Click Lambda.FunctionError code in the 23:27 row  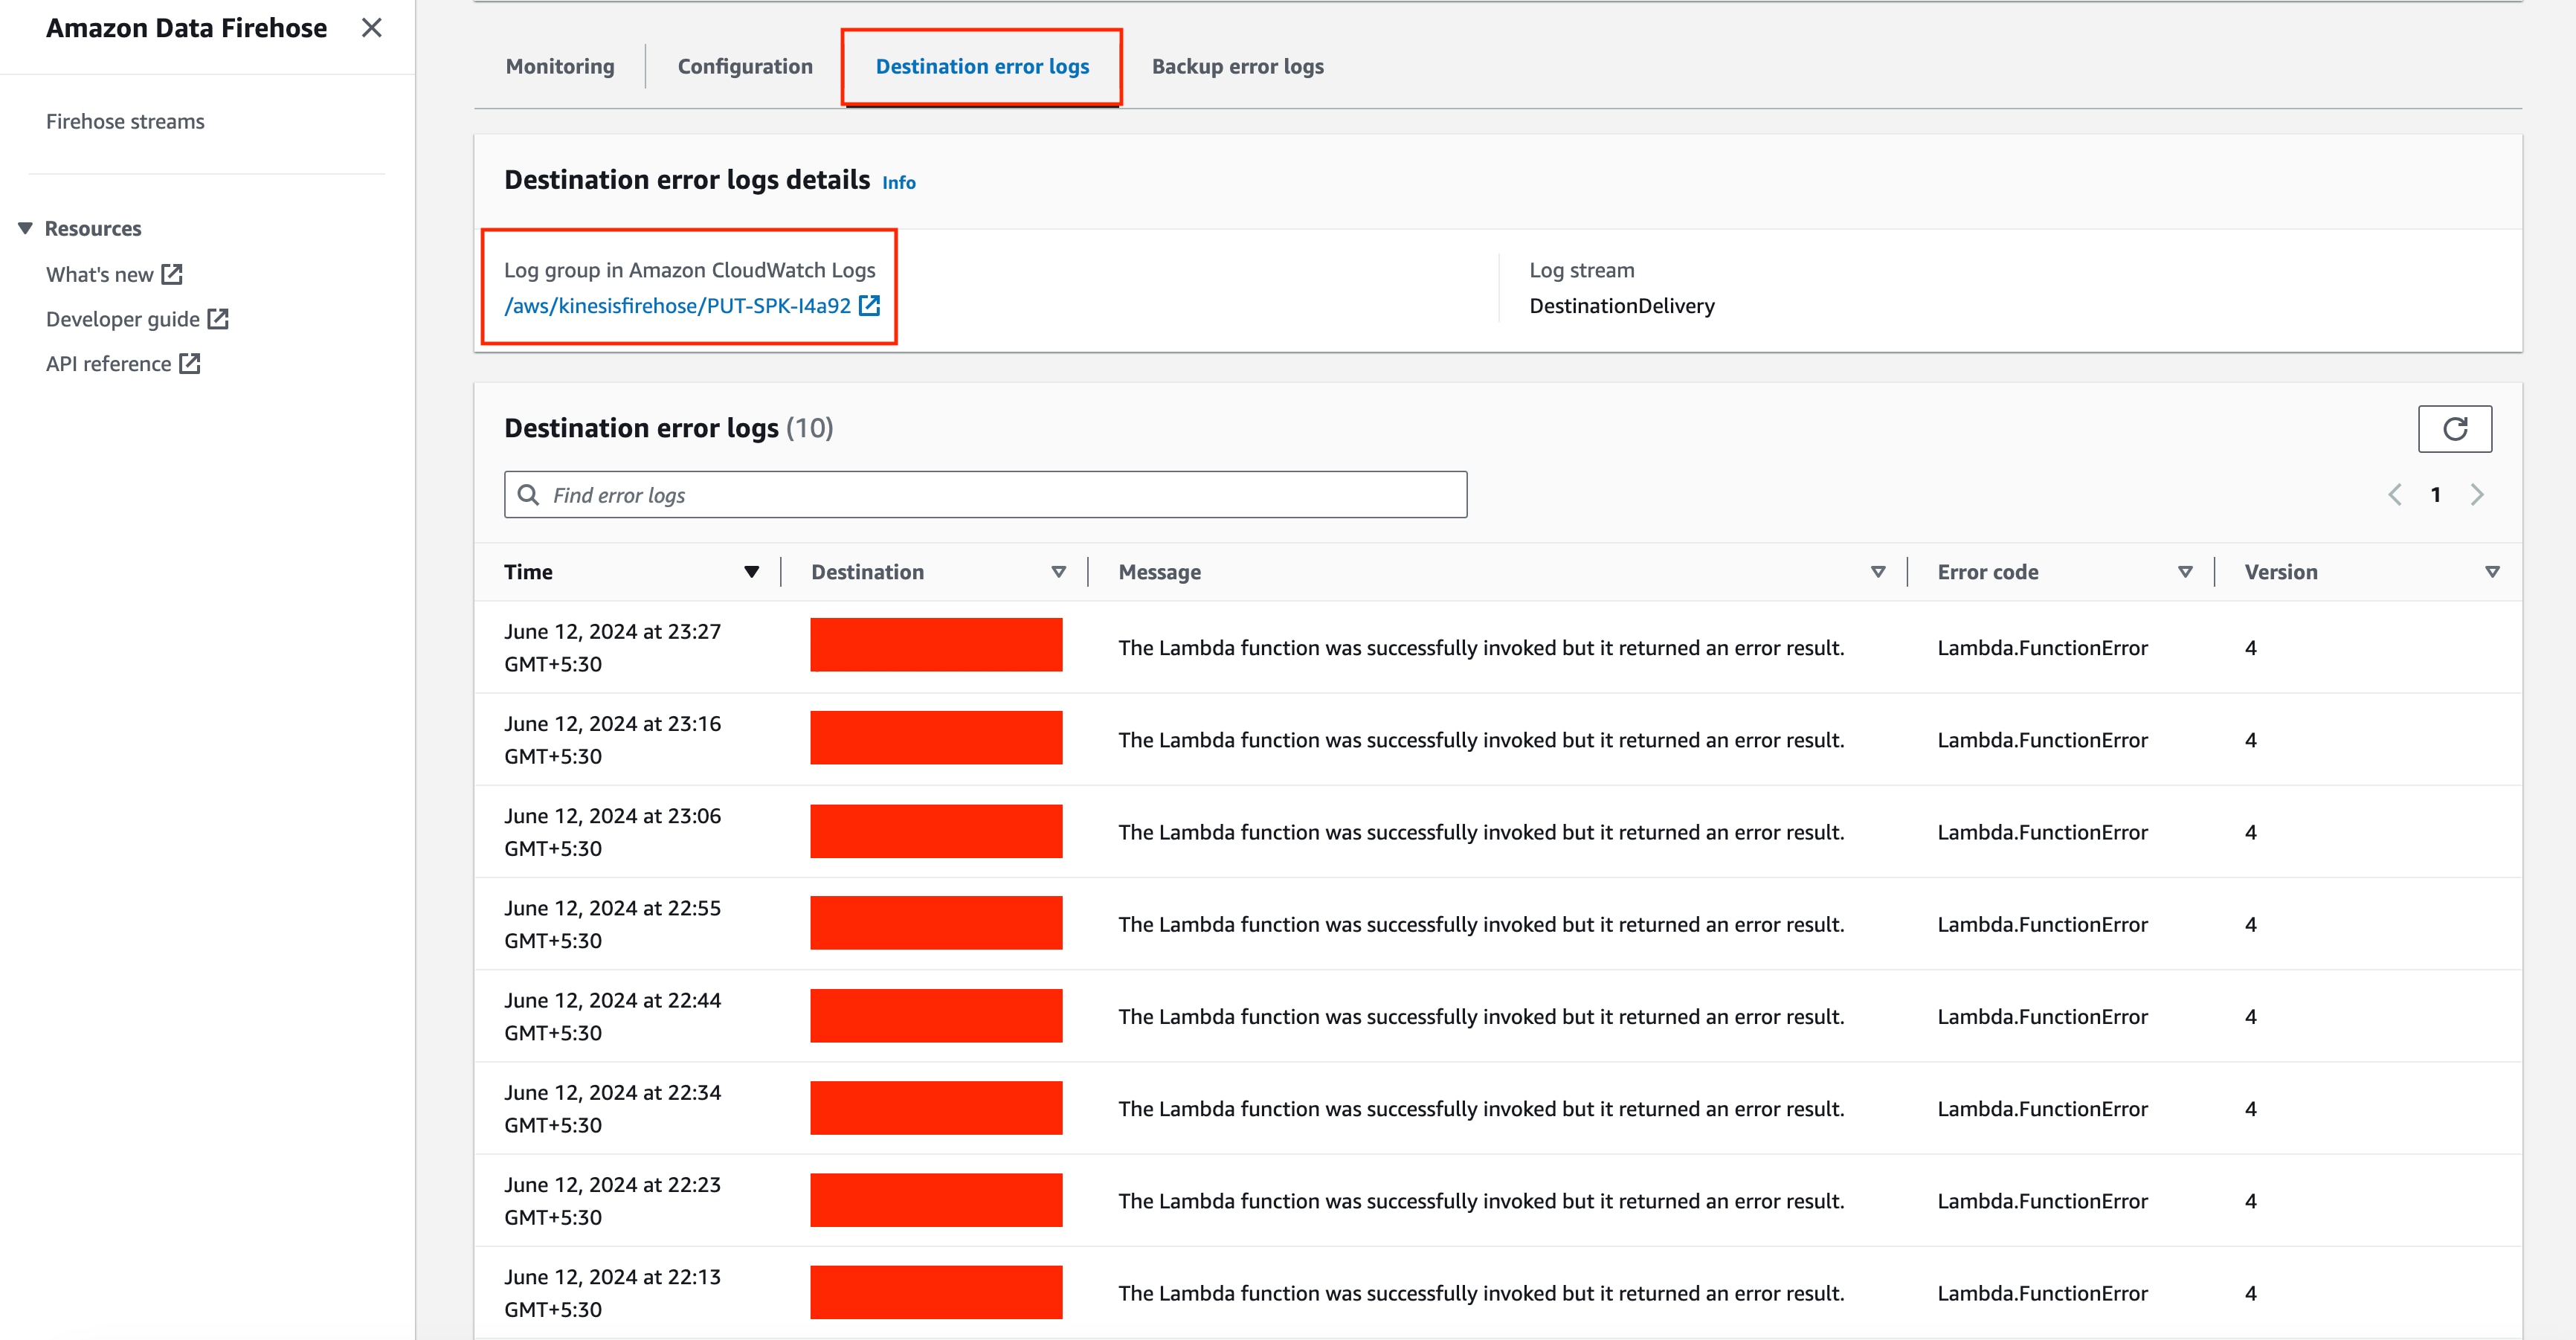click(x=2042, y=648)
